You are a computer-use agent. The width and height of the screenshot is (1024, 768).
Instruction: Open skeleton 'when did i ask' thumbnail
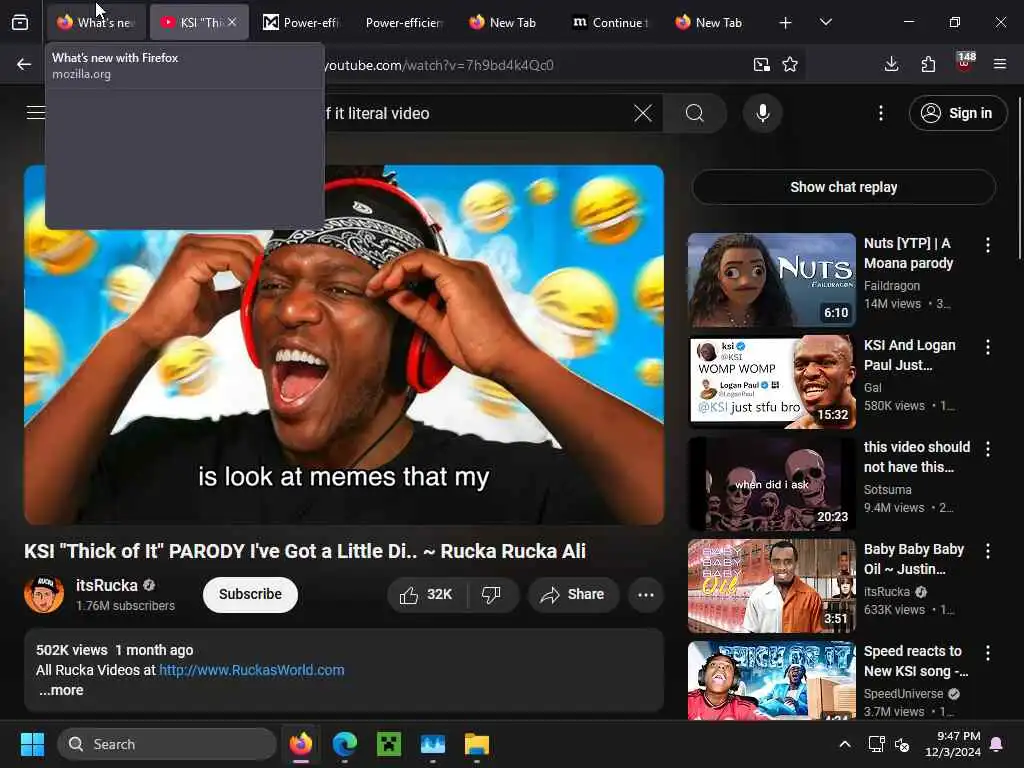pyautogui.click(x=771, y=484)
